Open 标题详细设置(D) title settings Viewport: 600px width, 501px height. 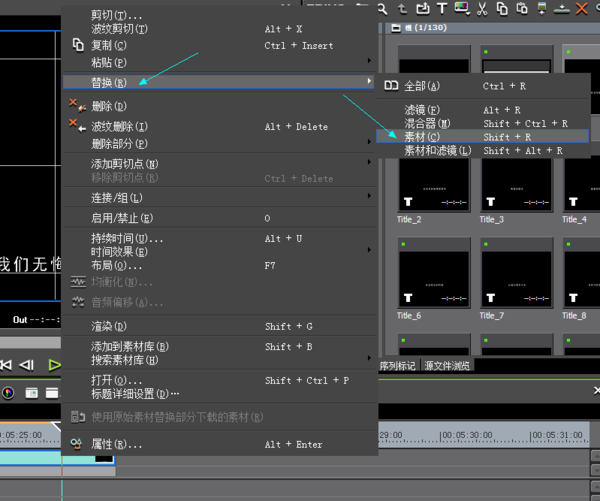click(219, 394)
